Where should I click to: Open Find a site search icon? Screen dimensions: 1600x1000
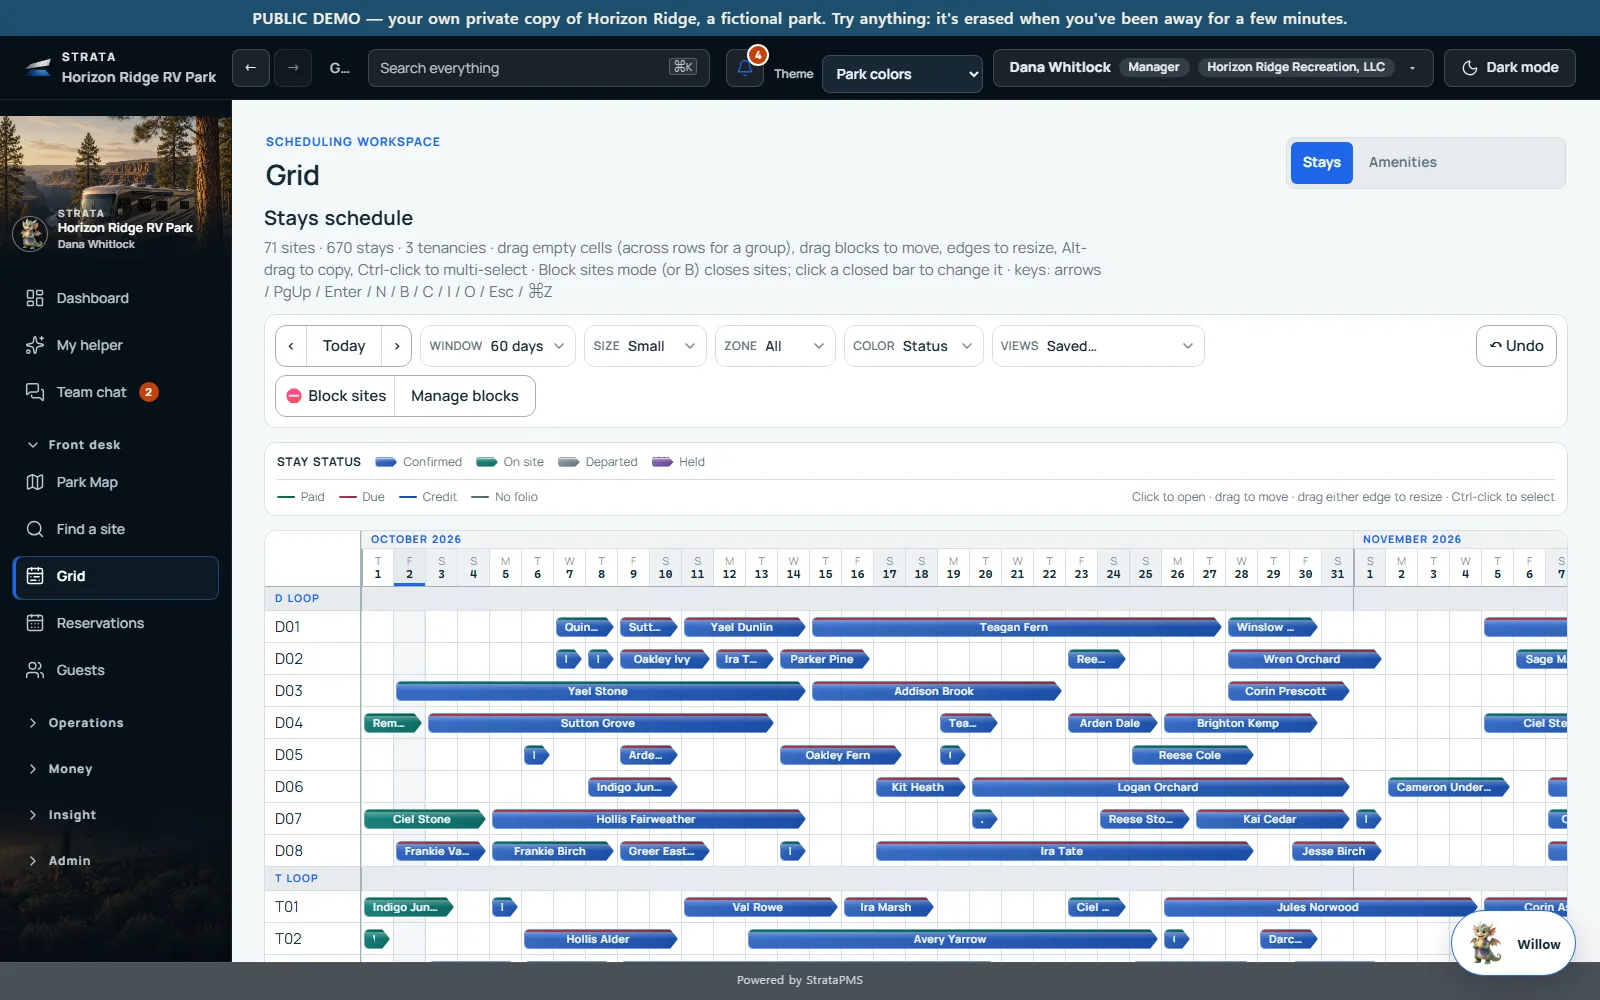coord(35,529)
